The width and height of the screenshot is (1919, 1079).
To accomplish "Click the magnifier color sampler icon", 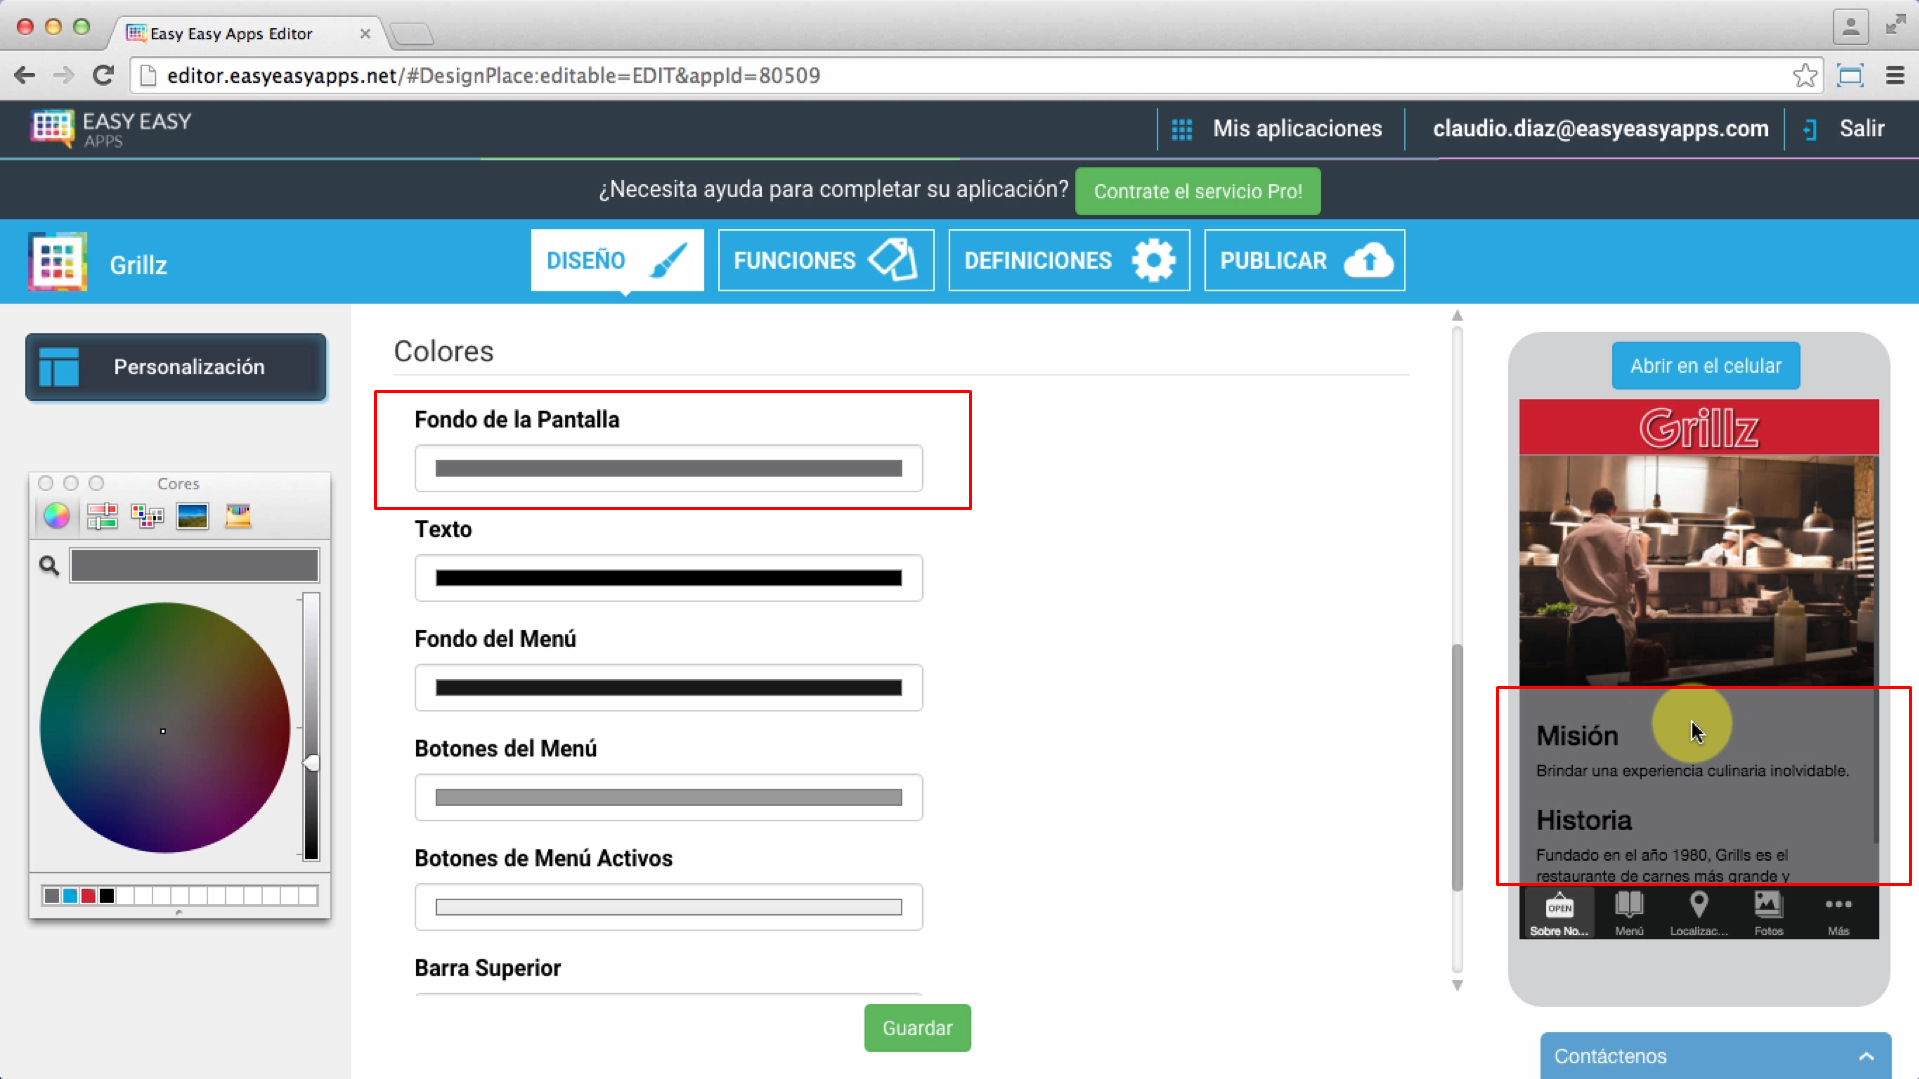I will pyautogui.click(x=49, y=566).
